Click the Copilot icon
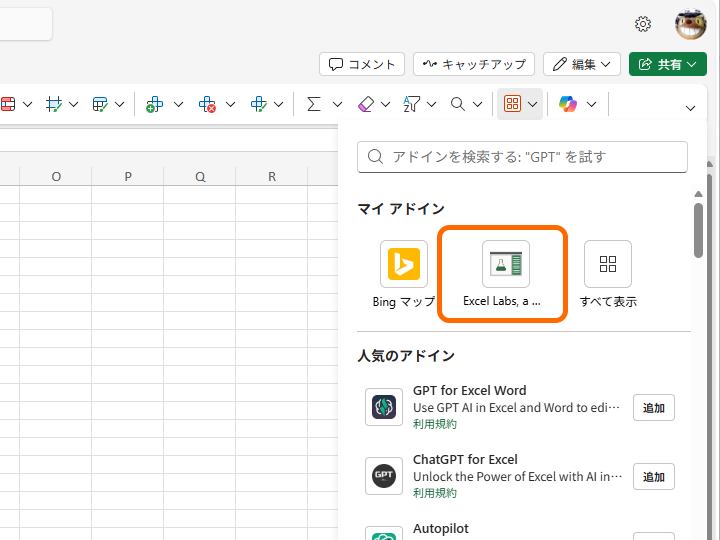 [x=568, y=104]
